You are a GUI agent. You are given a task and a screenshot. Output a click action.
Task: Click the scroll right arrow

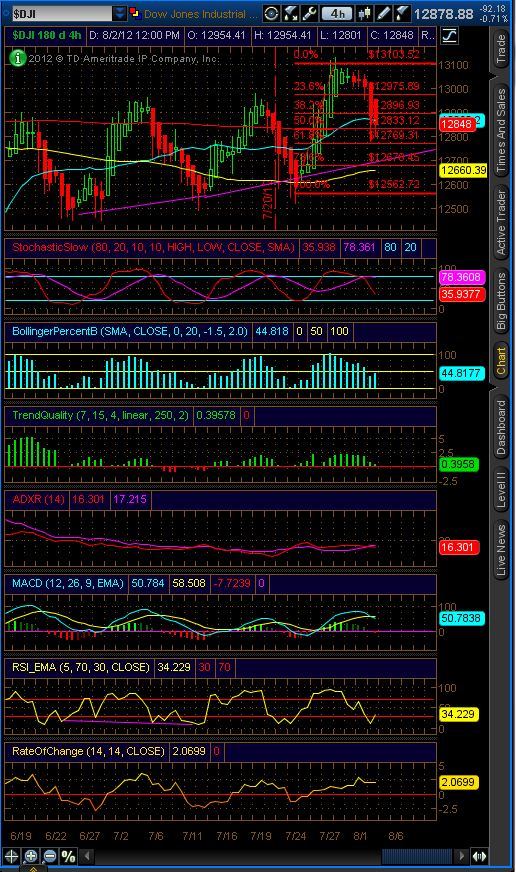point(460,856)
